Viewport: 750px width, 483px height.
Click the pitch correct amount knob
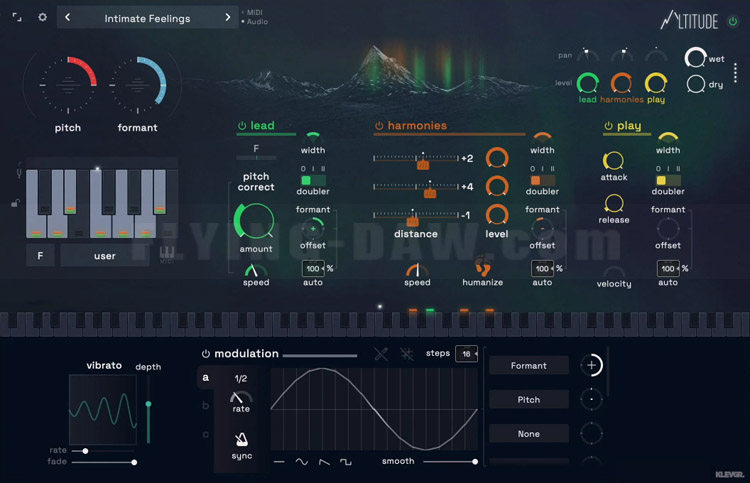click(x=255, y=221)
